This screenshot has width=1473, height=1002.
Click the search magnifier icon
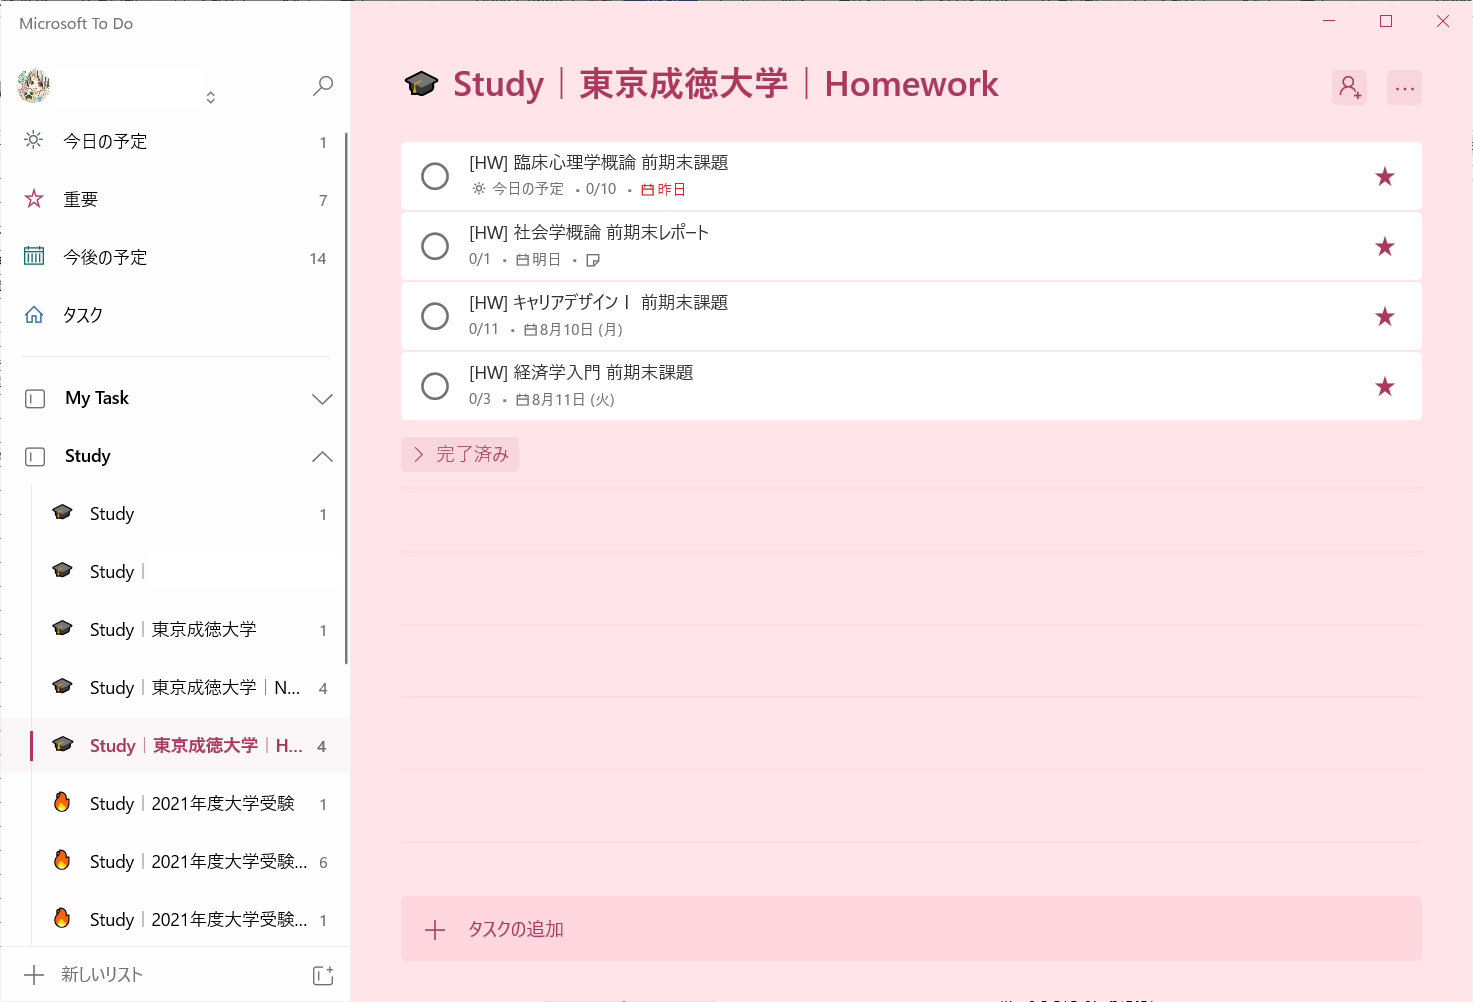pos(322,86)
